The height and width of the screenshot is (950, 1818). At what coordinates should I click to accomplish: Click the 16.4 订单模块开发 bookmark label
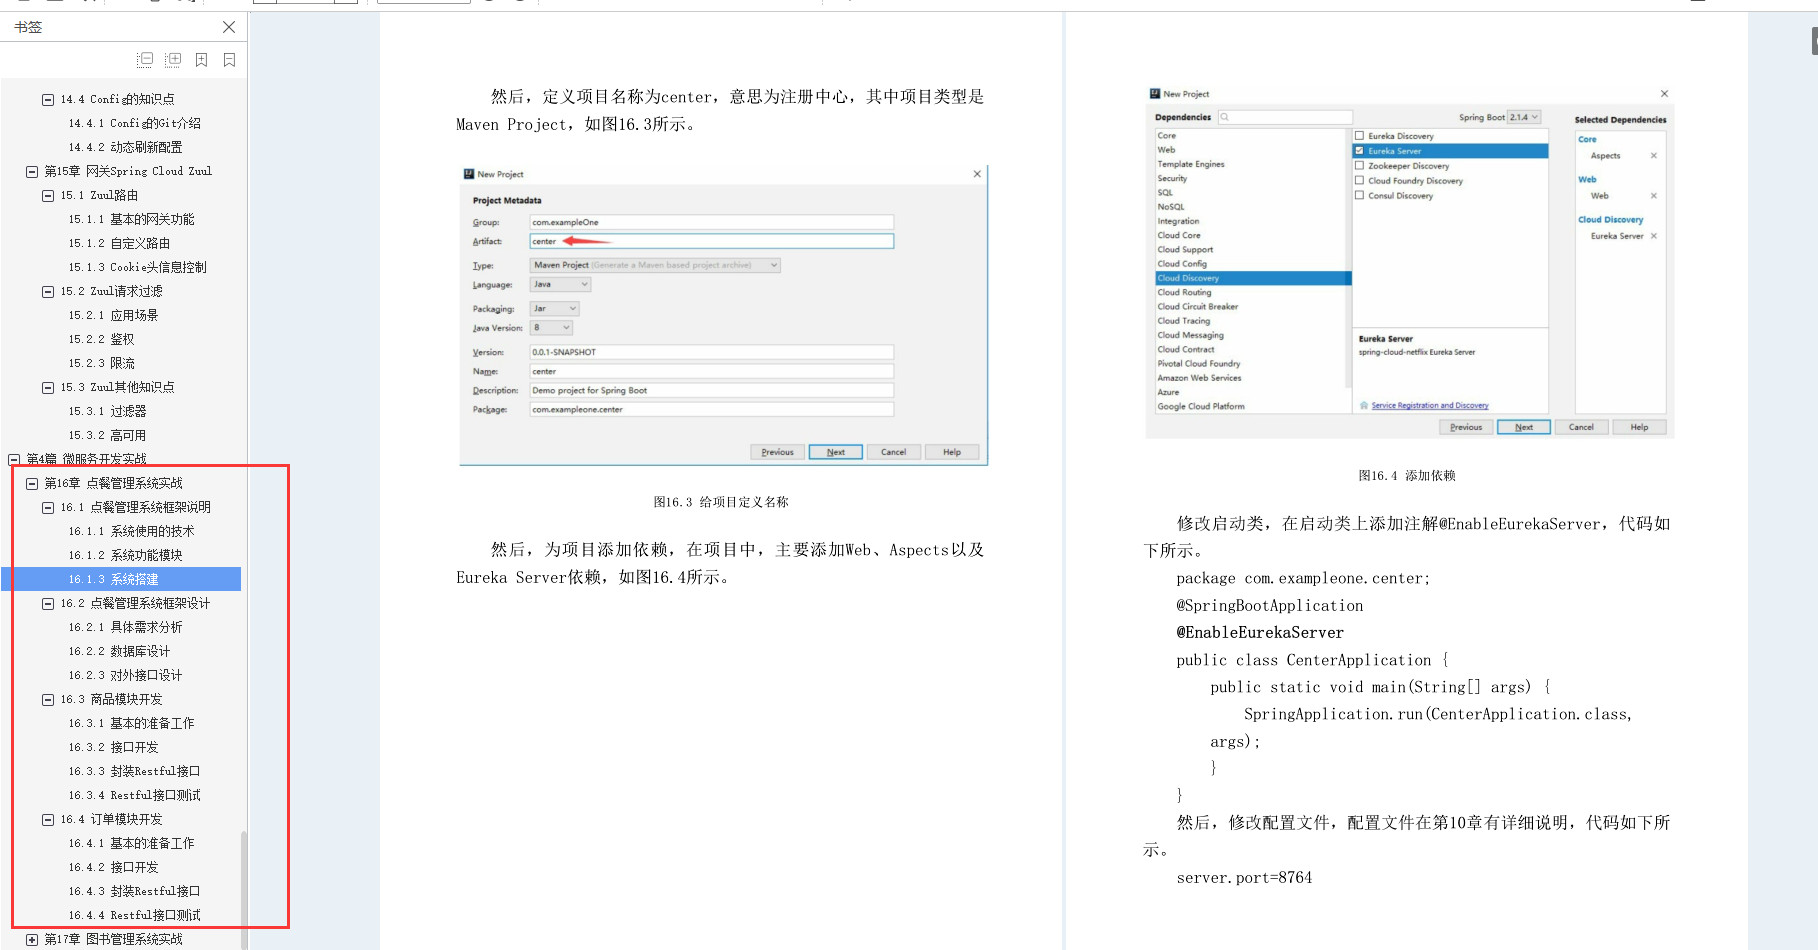click(x=111, y=819)
